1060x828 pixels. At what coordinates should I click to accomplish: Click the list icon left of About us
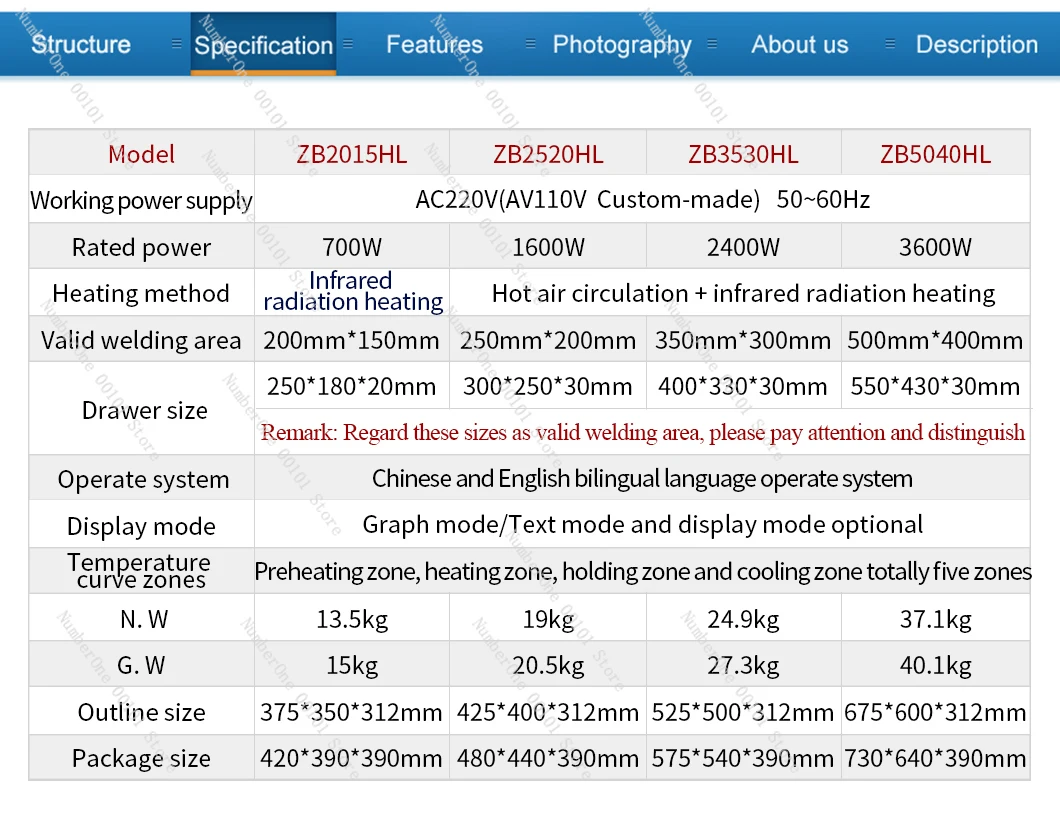(x=712, y=44)
